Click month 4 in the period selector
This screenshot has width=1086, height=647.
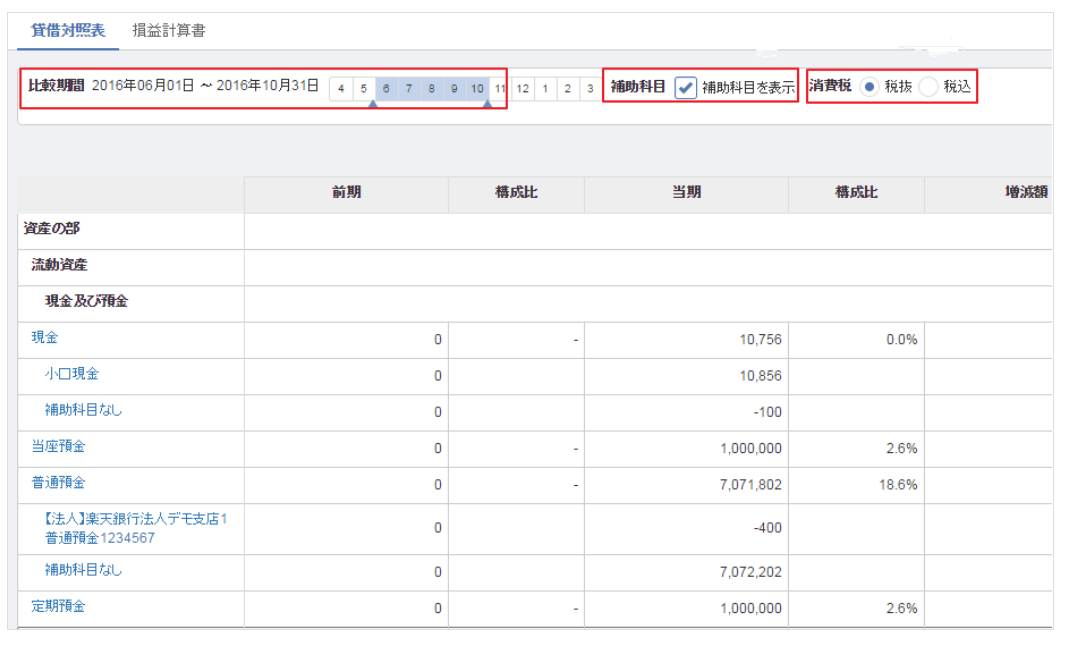point(341,89)
